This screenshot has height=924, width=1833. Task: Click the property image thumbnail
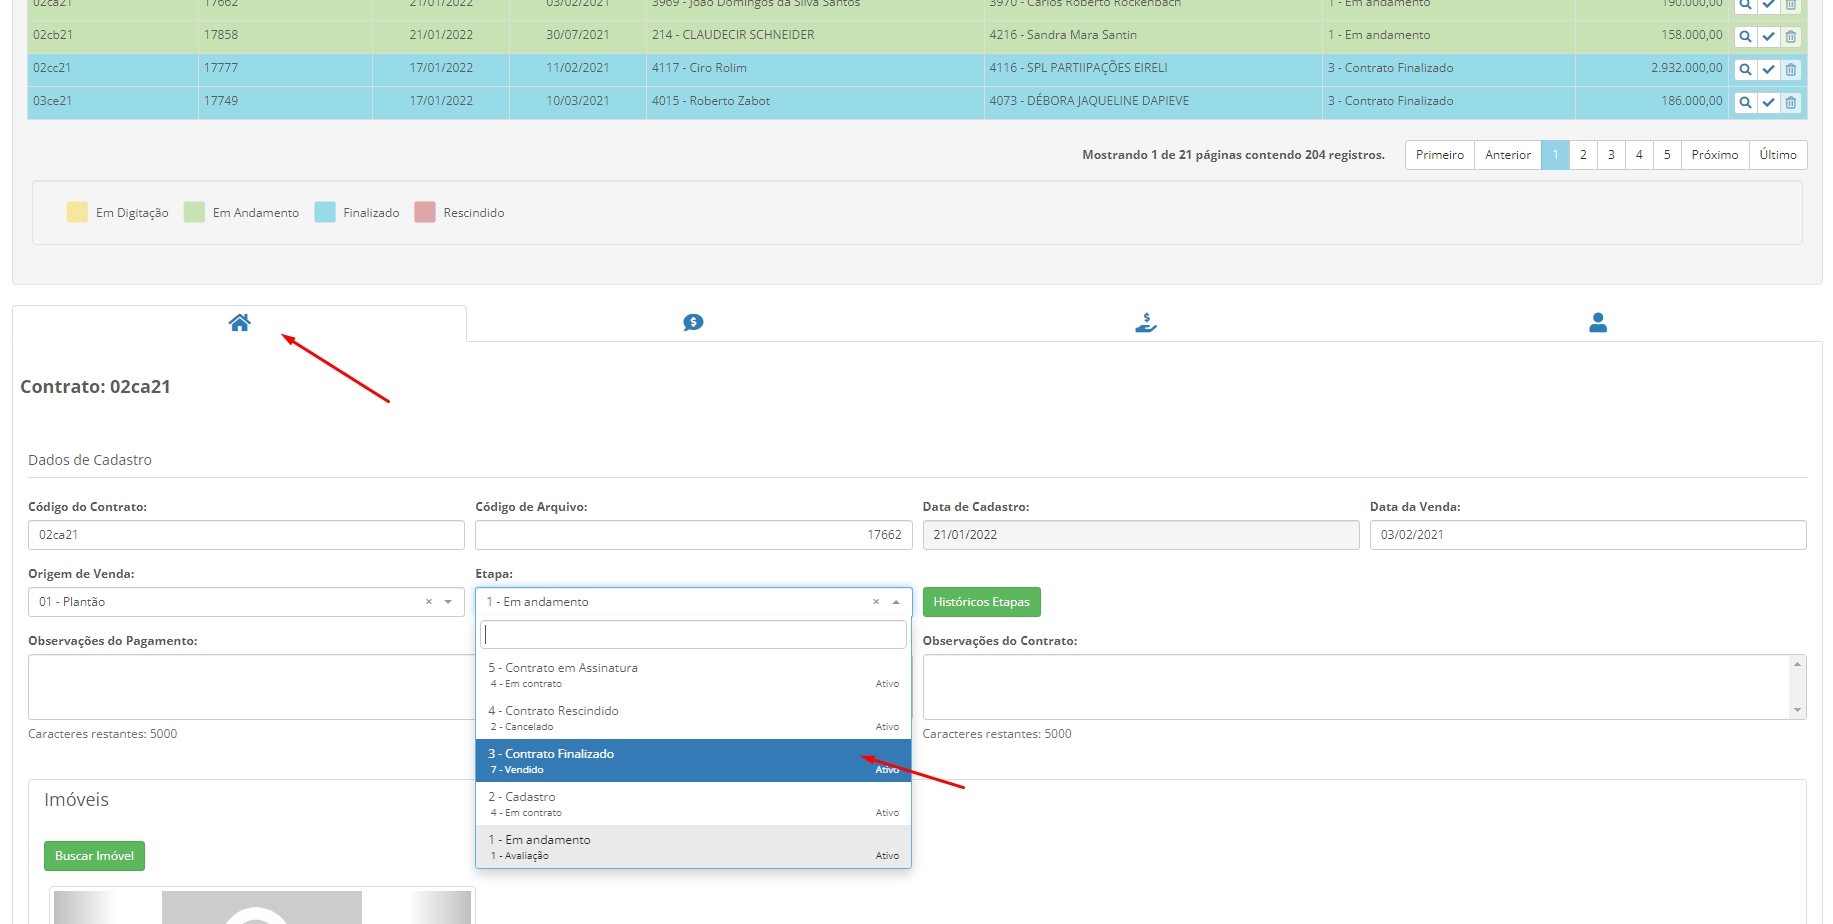coord(262,906)
